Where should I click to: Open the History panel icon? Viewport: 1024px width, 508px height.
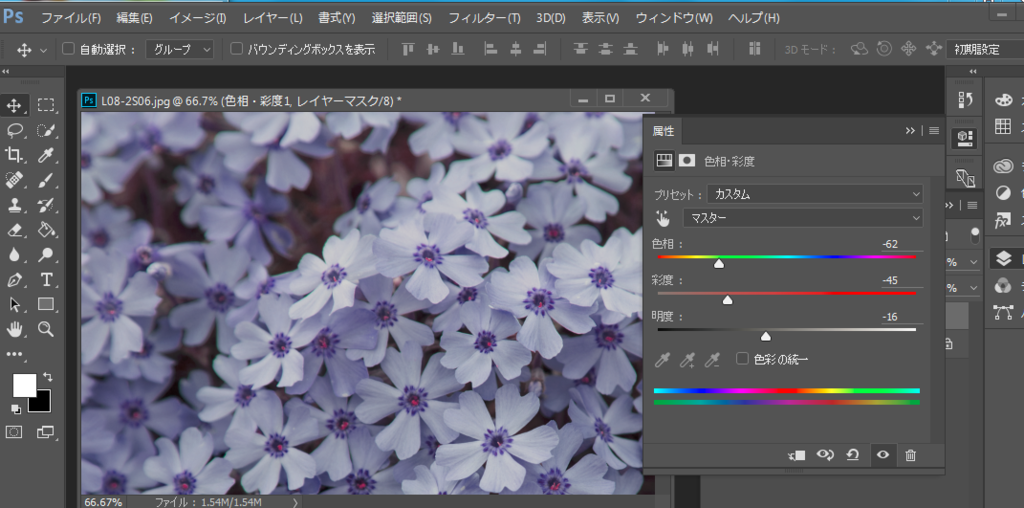(965, 100)
